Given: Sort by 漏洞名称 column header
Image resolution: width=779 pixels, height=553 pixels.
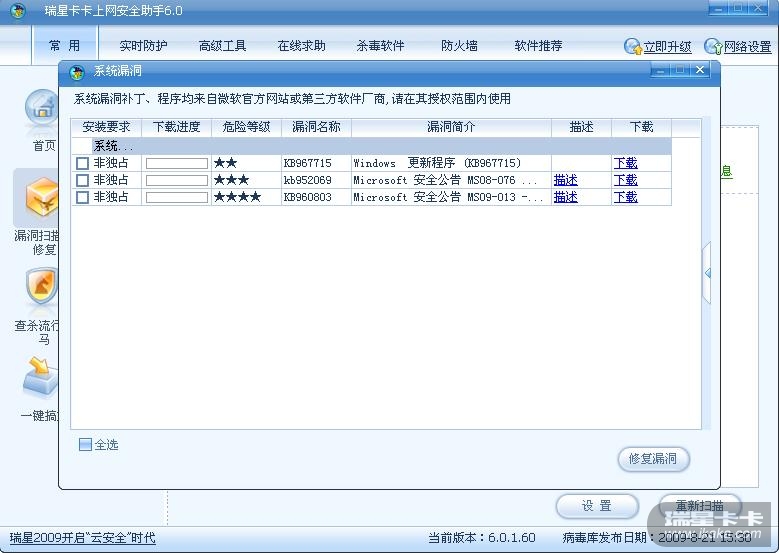Looking at the screenshot, I should pyautogui.click(x=316, y=127).
